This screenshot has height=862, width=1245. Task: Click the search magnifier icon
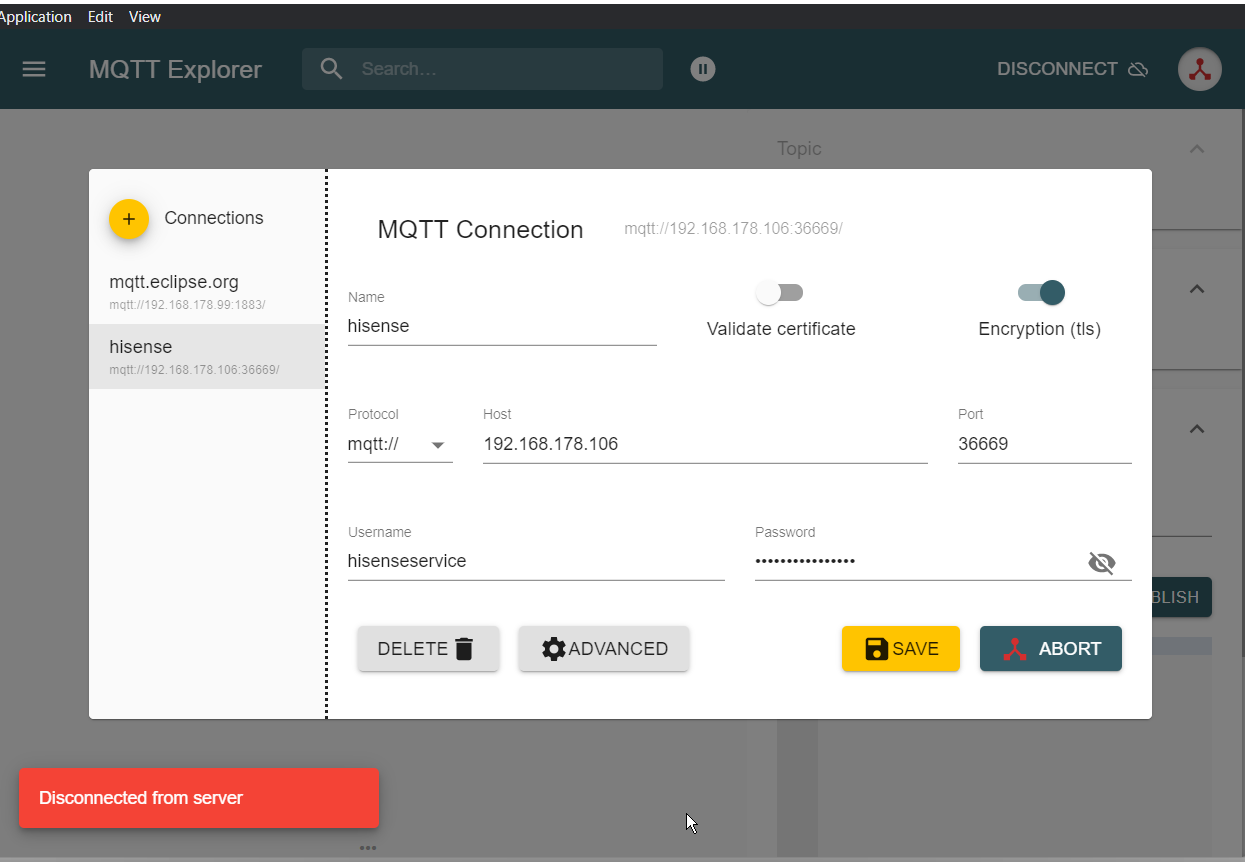(x=331, y=69)
